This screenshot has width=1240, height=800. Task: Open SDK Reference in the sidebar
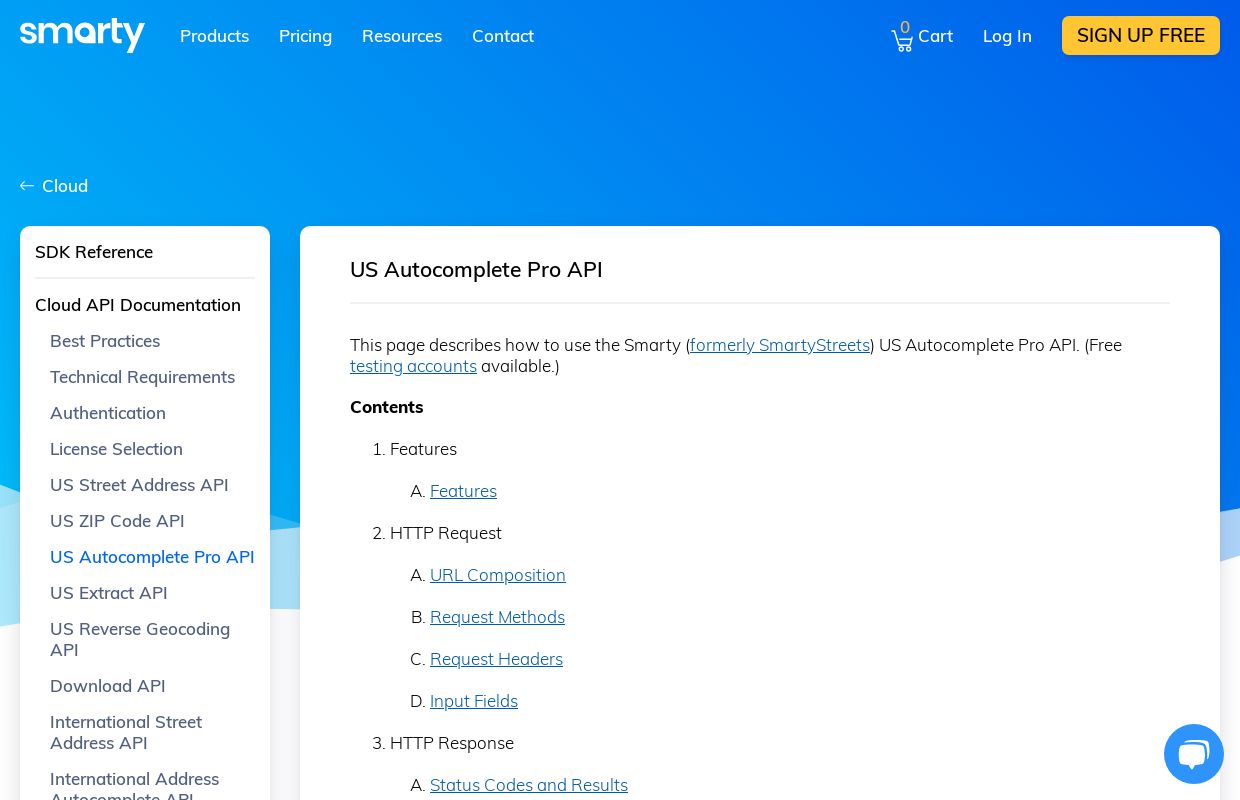(x=94, y=252)
